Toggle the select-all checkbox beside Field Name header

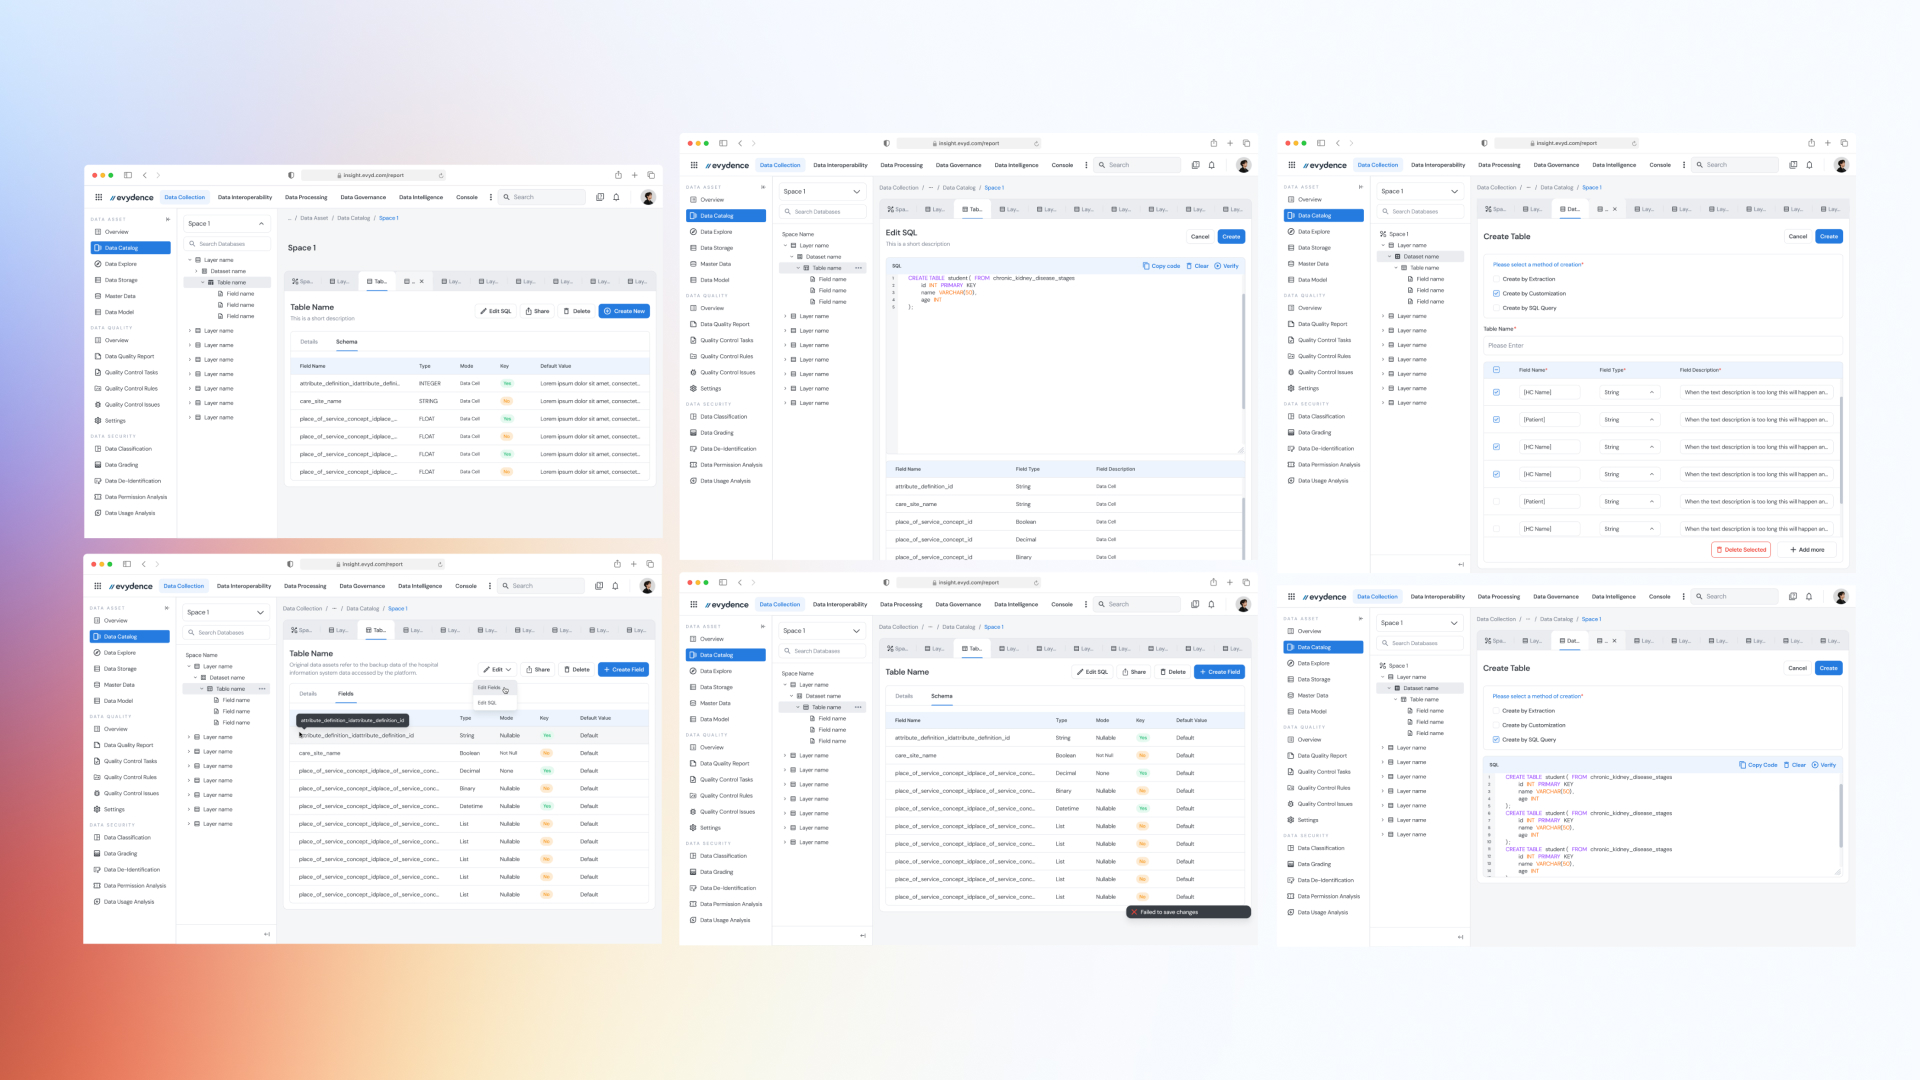(x=1496, y=370)
